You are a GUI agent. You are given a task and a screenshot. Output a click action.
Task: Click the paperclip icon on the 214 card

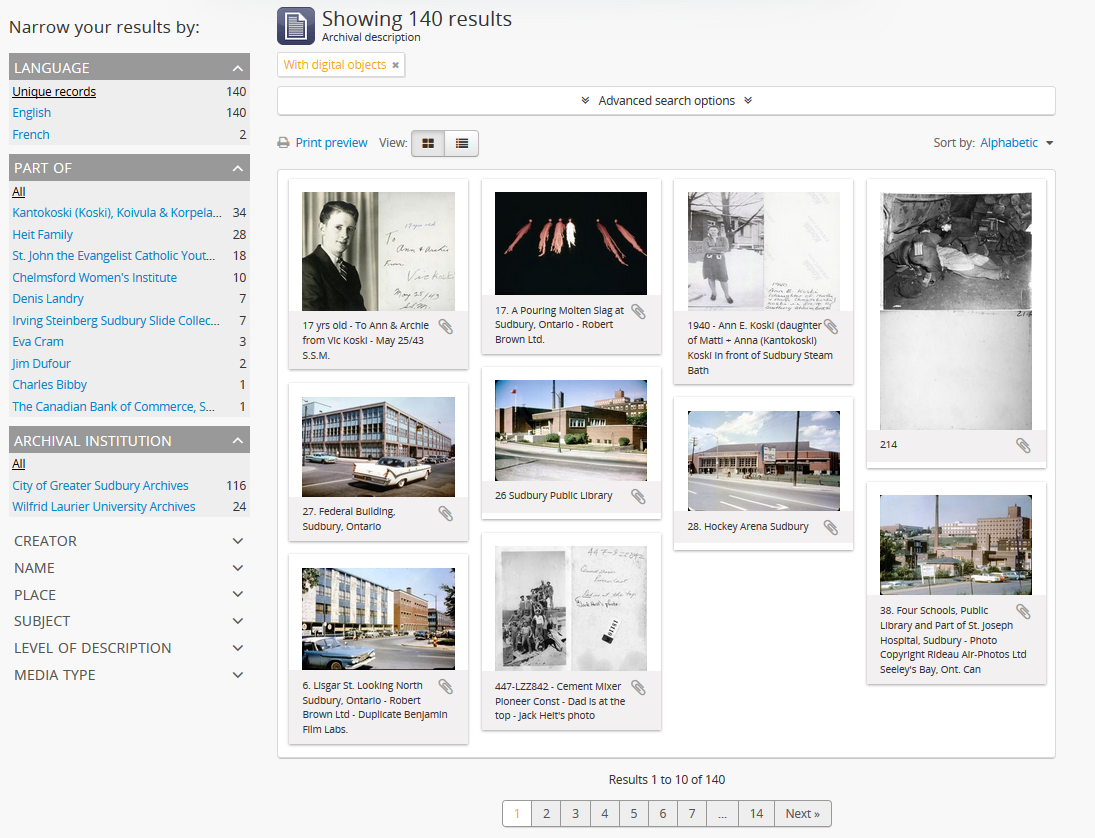pyautogui.click(x=1023, y=445)
